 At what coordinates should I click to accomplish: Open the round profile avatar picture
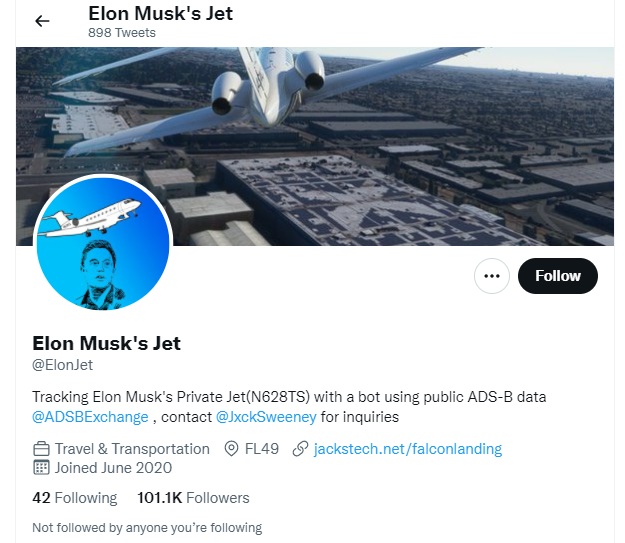point(103,243)
